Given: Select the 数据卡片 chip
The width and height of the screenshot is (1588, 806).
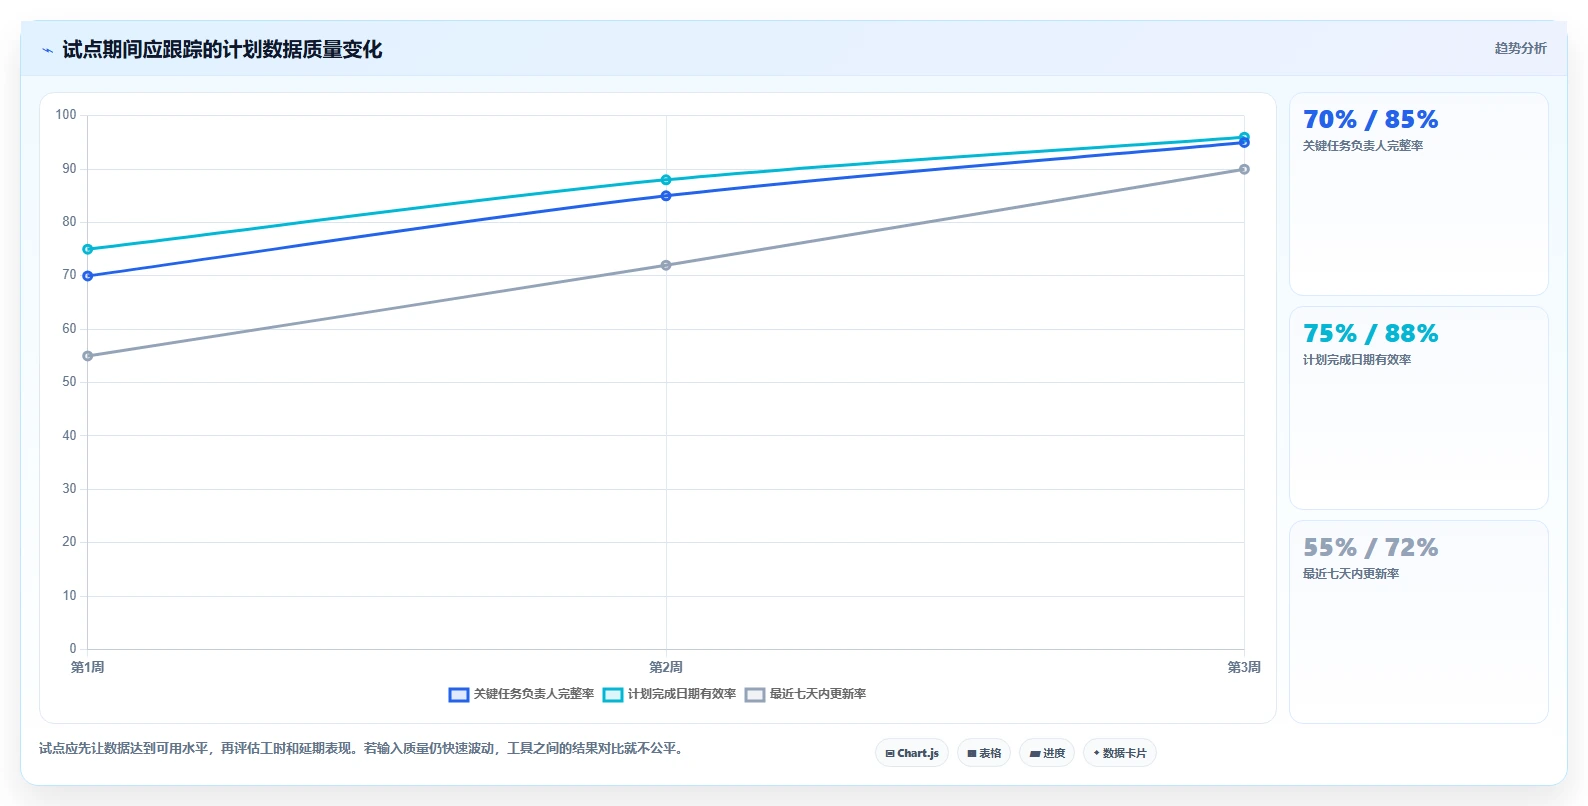Looking at the screenshot, I should [1120, 753].
